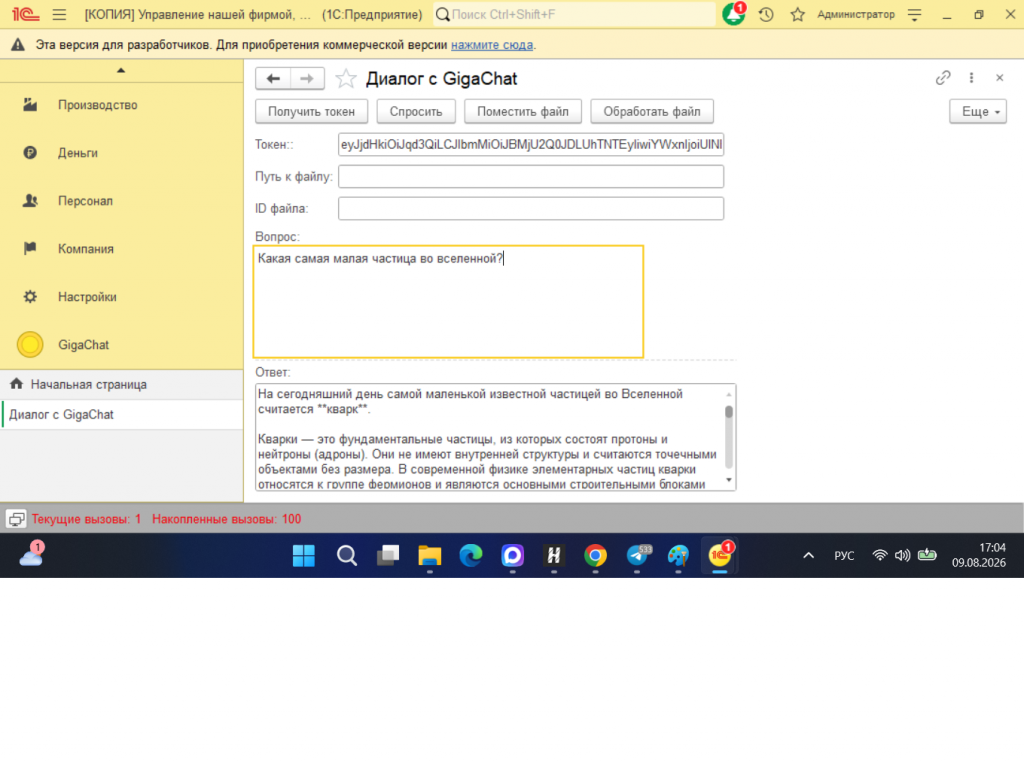
Task: Click Текущие вызовы: 1 status text
Action: click(86, 519)
